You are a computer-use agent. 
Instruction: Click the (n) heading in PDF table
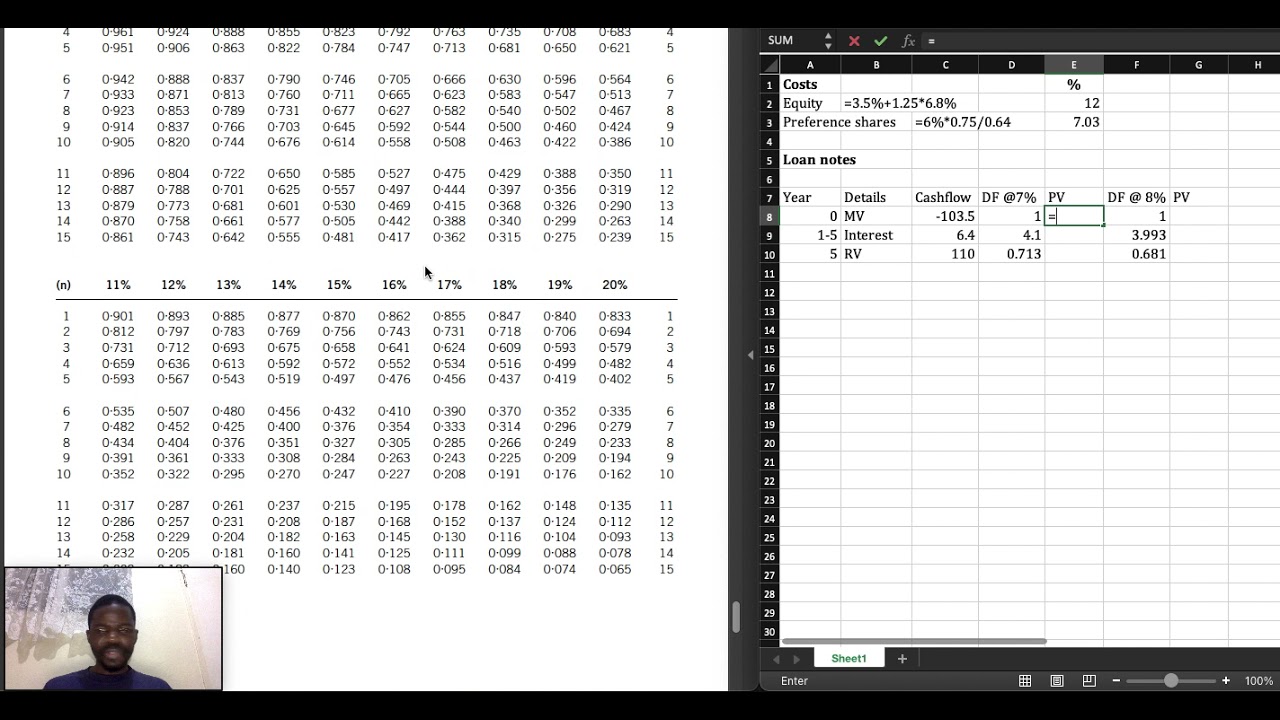64,285
